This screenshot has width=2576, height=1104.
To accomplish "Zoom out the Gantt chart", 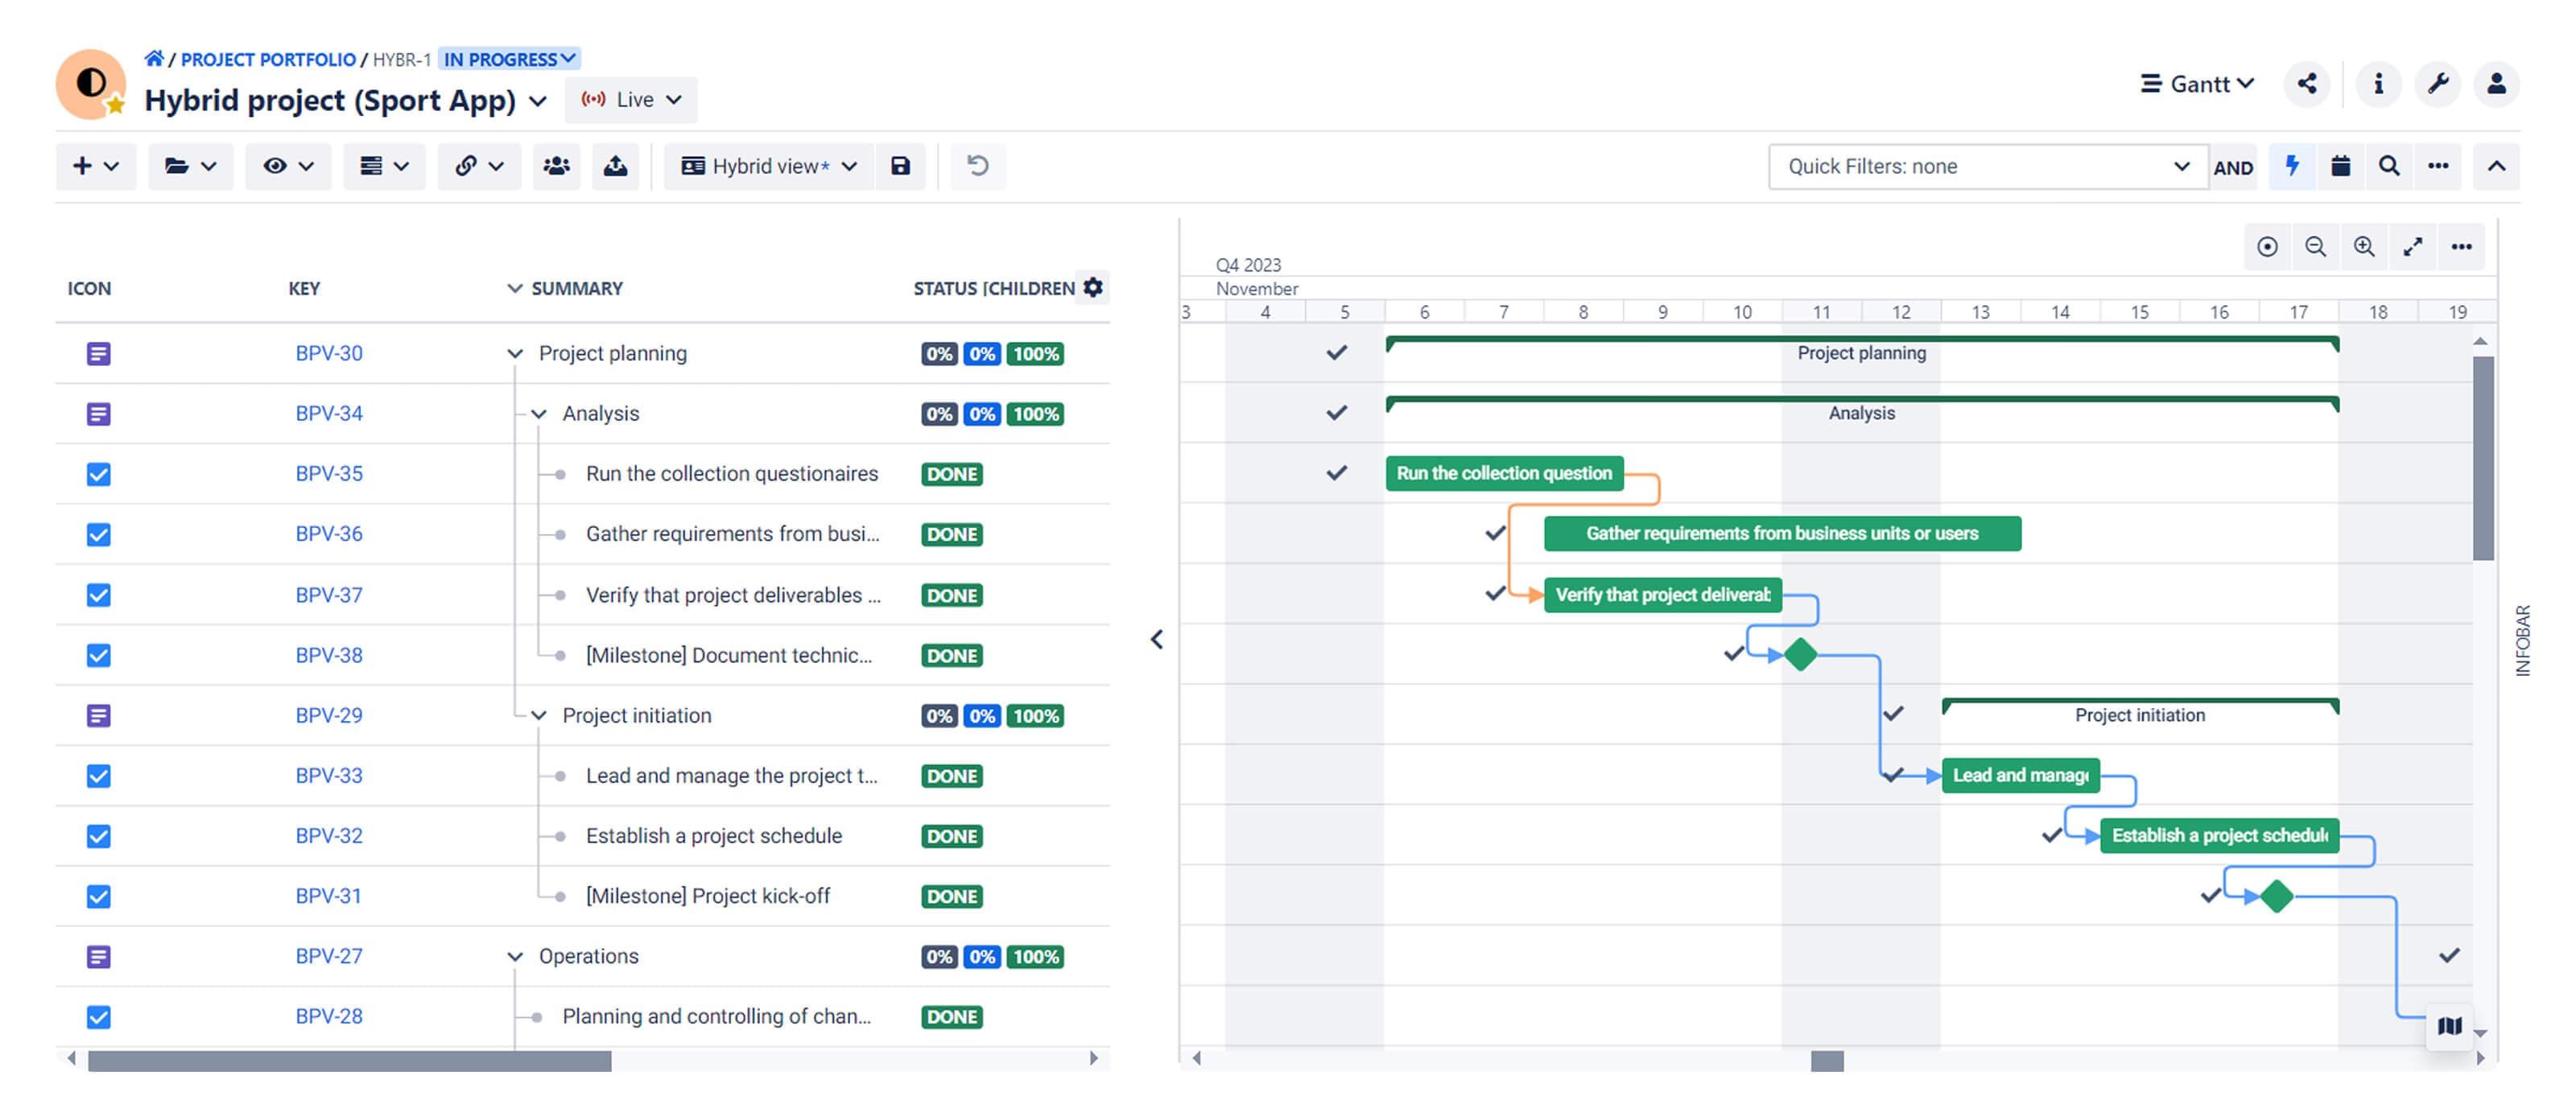I will (2316, 247).
